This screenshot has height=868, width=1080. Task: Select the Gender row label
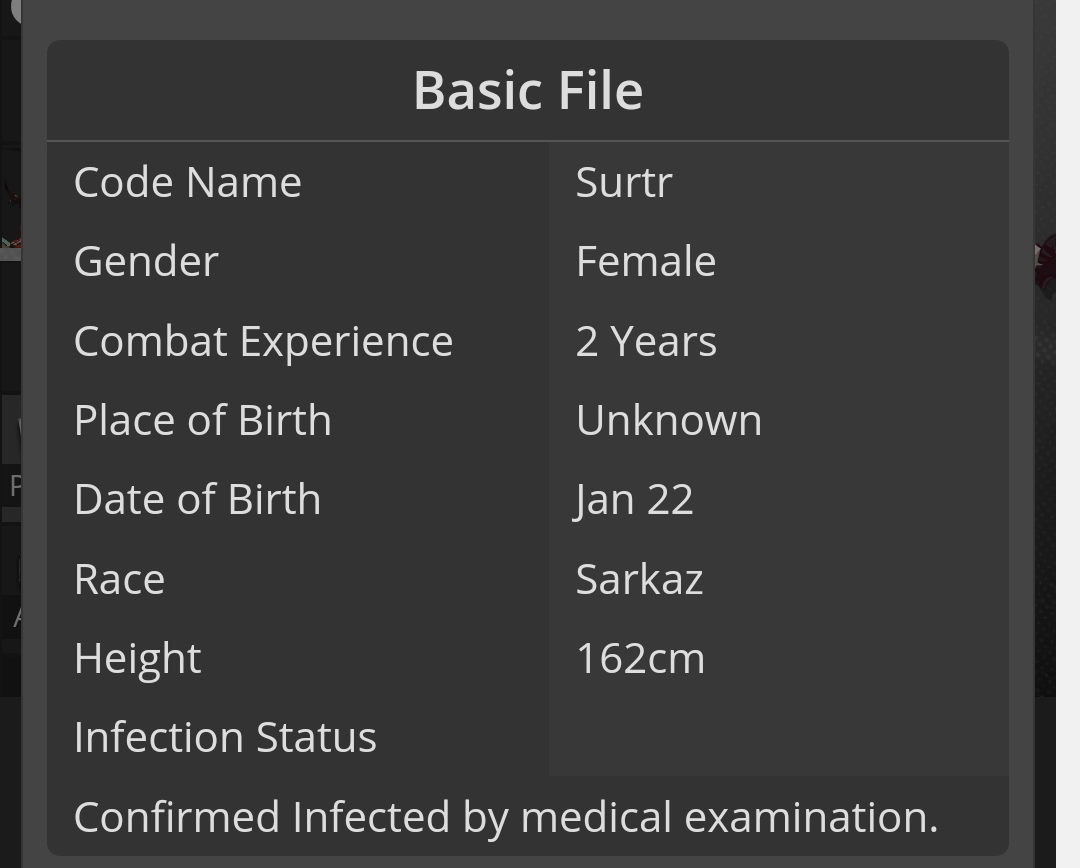(x=146, y=262)
